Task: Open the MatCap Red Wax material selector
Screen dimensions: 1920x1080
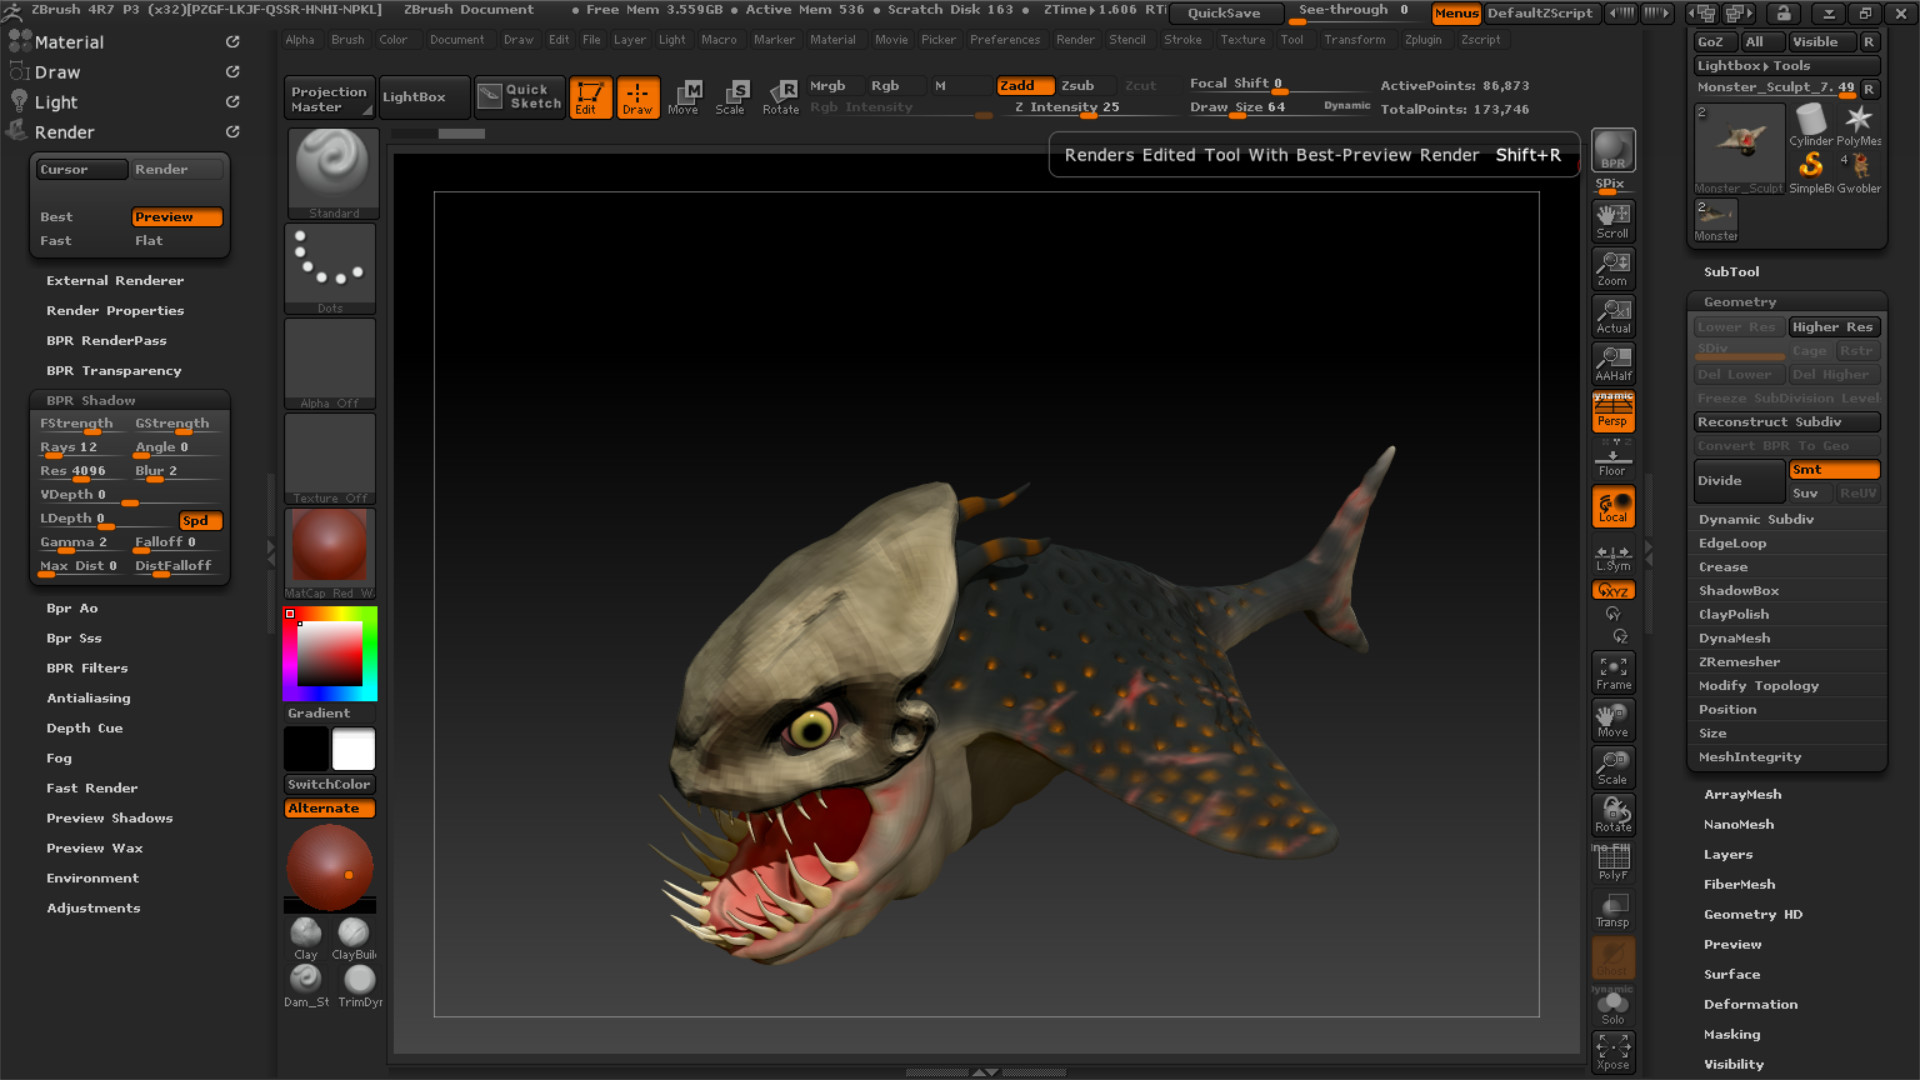Action: pos(330,553)
